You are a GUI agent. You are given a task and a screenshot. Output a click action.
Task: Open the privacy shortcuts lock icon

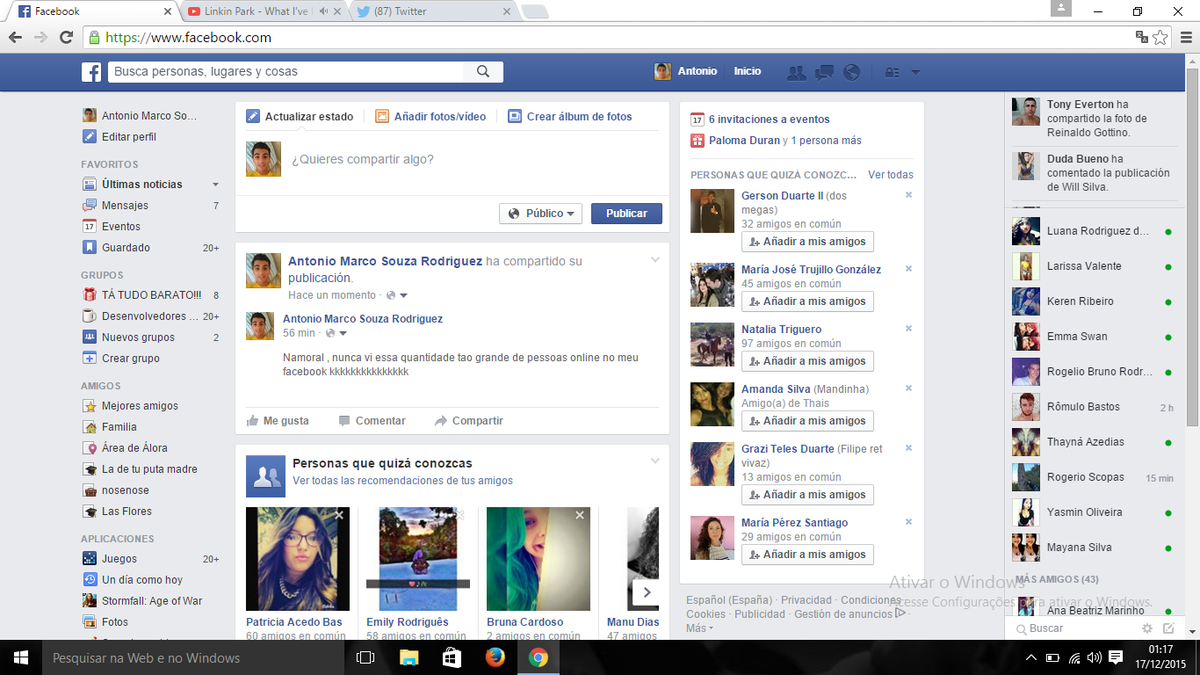(x=892, y=72)
